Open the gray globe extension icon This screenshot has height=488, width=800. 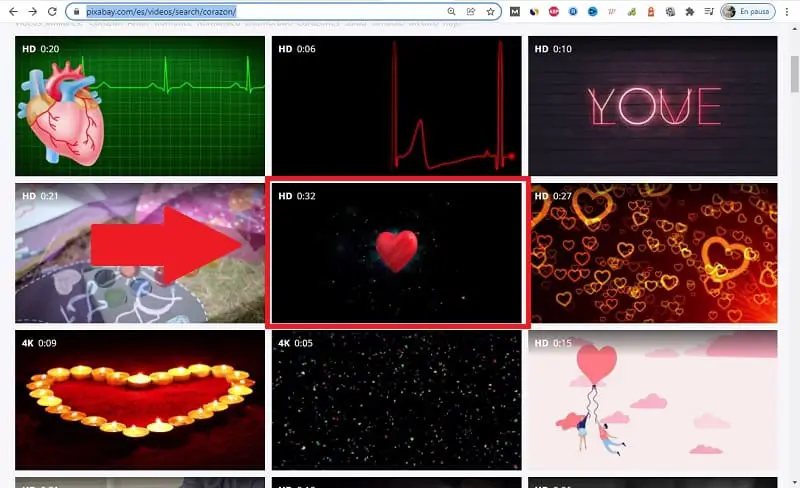pyautogui.click(x=670, y=11)
